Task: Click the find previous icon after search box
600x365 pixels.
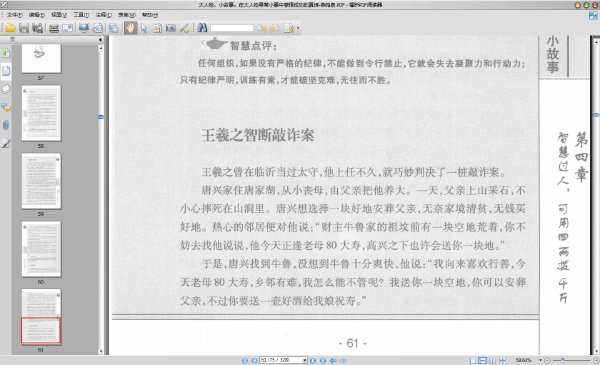Action: tap(262, 28)
